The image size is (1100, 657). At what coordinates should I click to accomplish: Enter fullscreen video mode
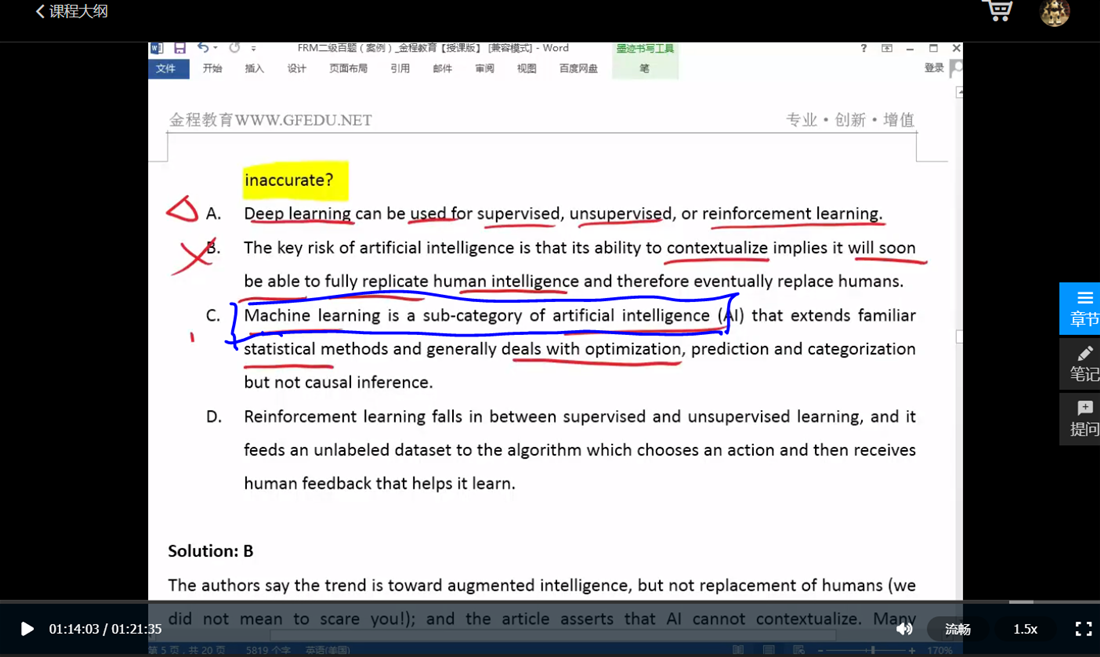click(x=1083, y=629)
